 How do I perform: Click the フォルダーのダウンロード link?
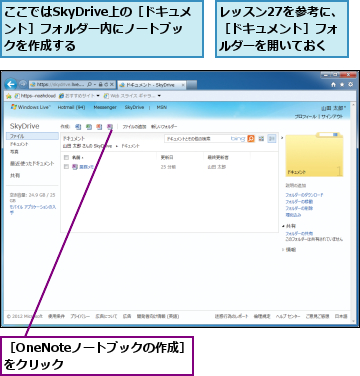pyautogui.click(x=304, y=195)
